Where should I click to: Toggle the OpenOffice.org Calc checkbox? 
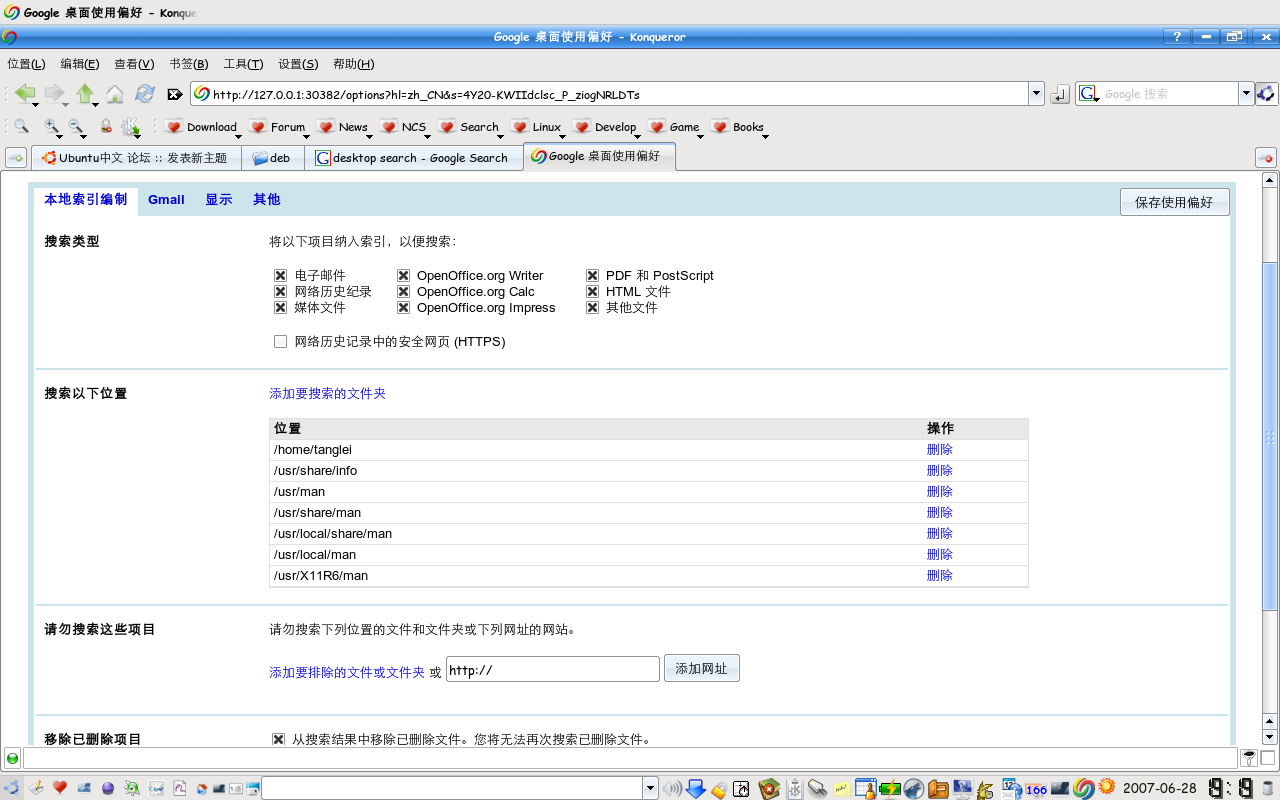click(x=403, y=292)
